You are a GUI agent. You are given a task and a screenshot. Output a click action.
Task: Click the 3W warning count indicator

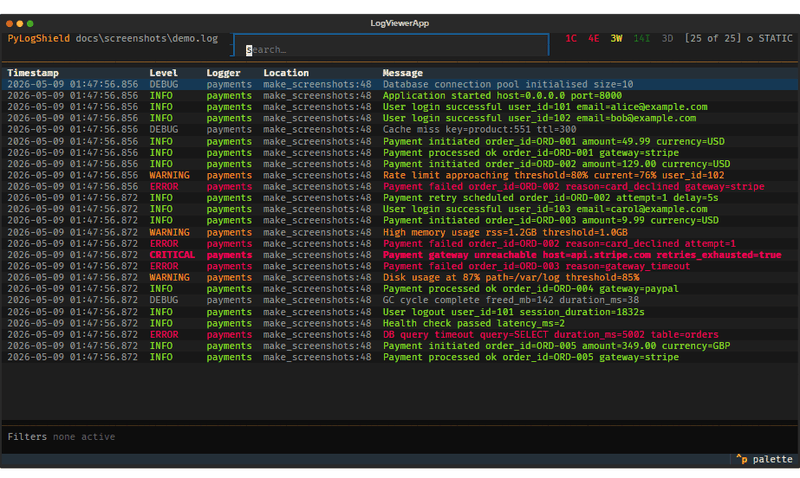616,39
